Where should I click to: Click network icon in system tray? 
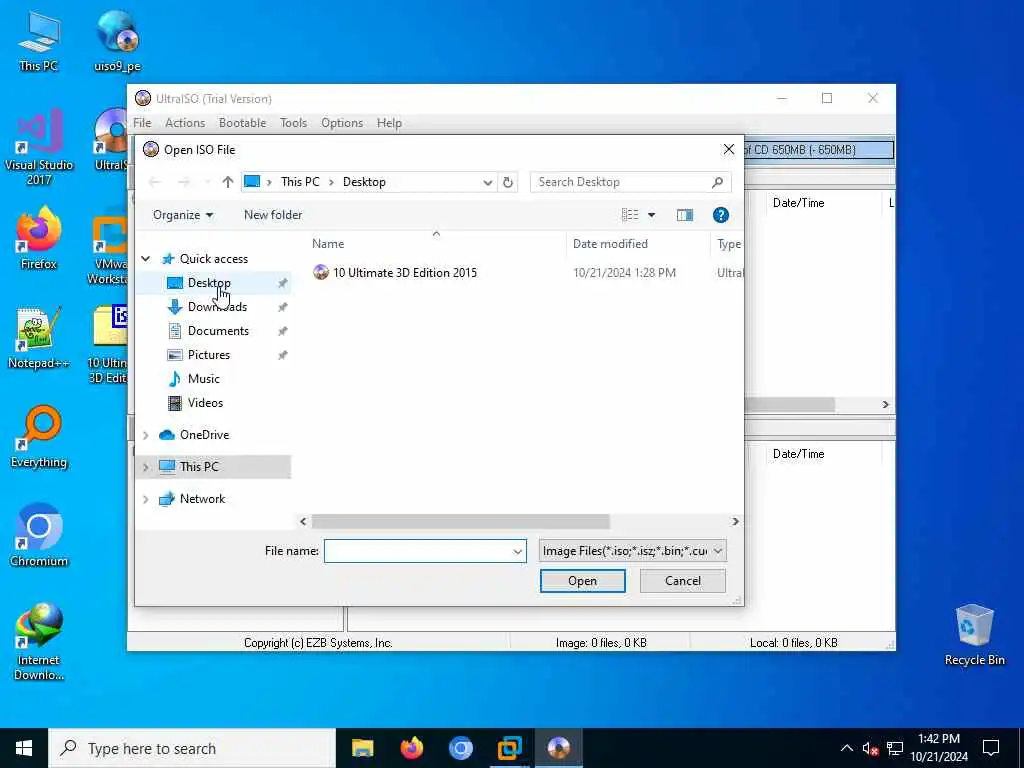[895, 748]
